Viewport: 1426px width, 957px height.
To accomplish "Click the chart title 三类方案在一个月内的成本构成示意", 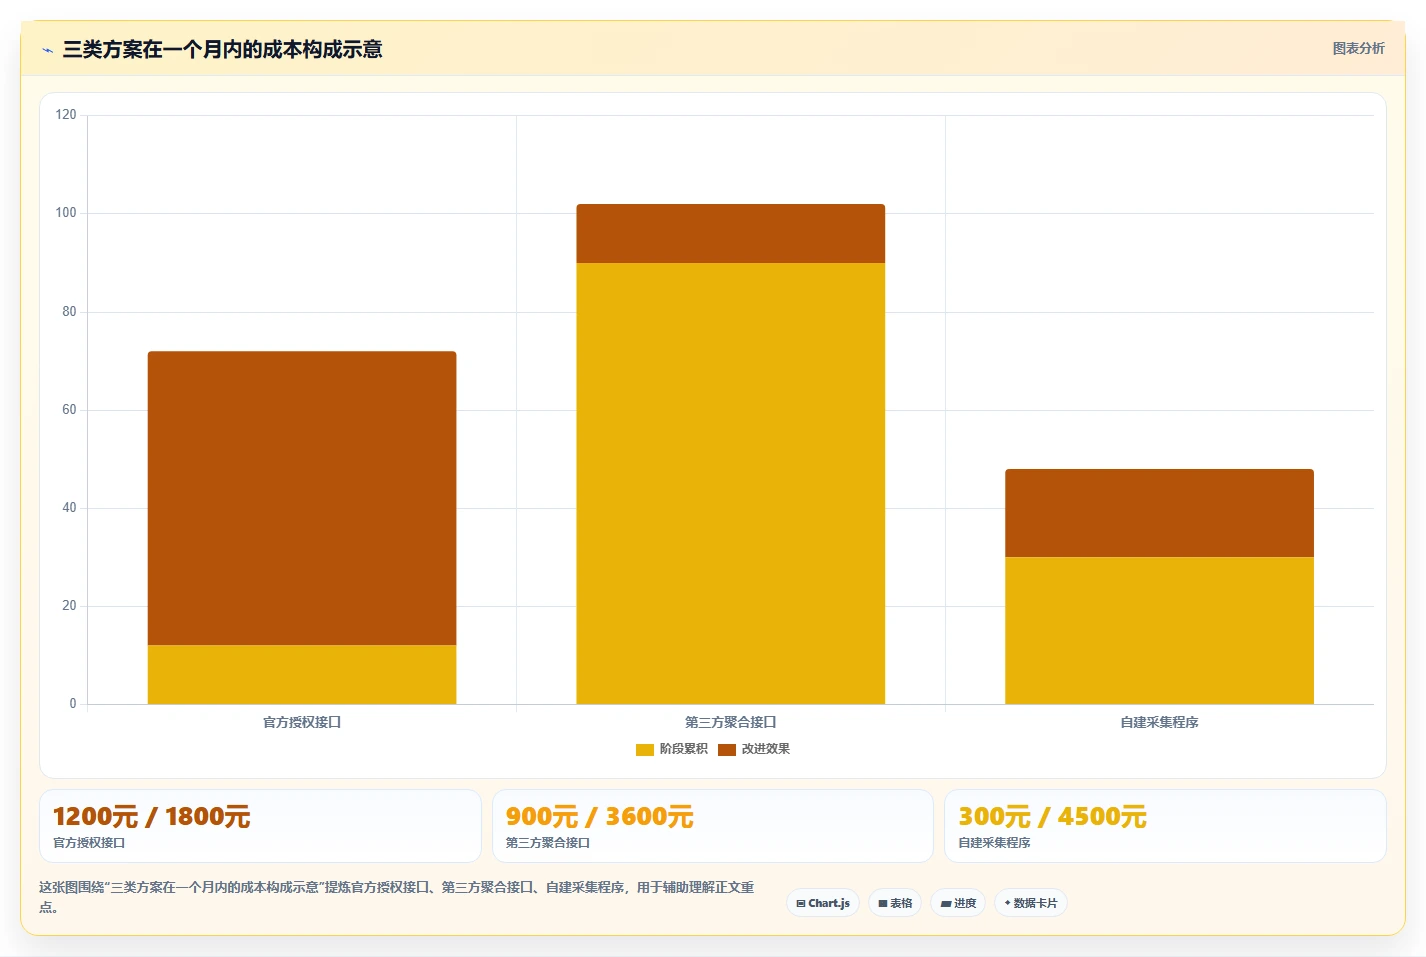I will [x=222, y=50].
